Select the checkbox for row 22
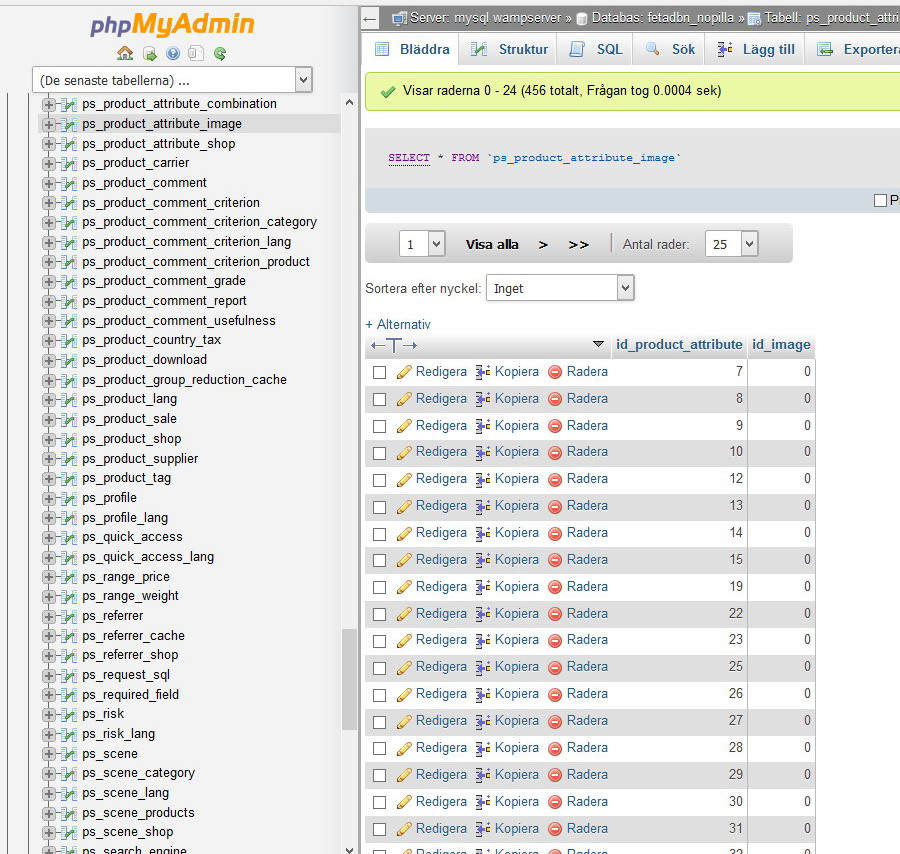This screenshot has width=900, height=854. (x=379, y=614)
